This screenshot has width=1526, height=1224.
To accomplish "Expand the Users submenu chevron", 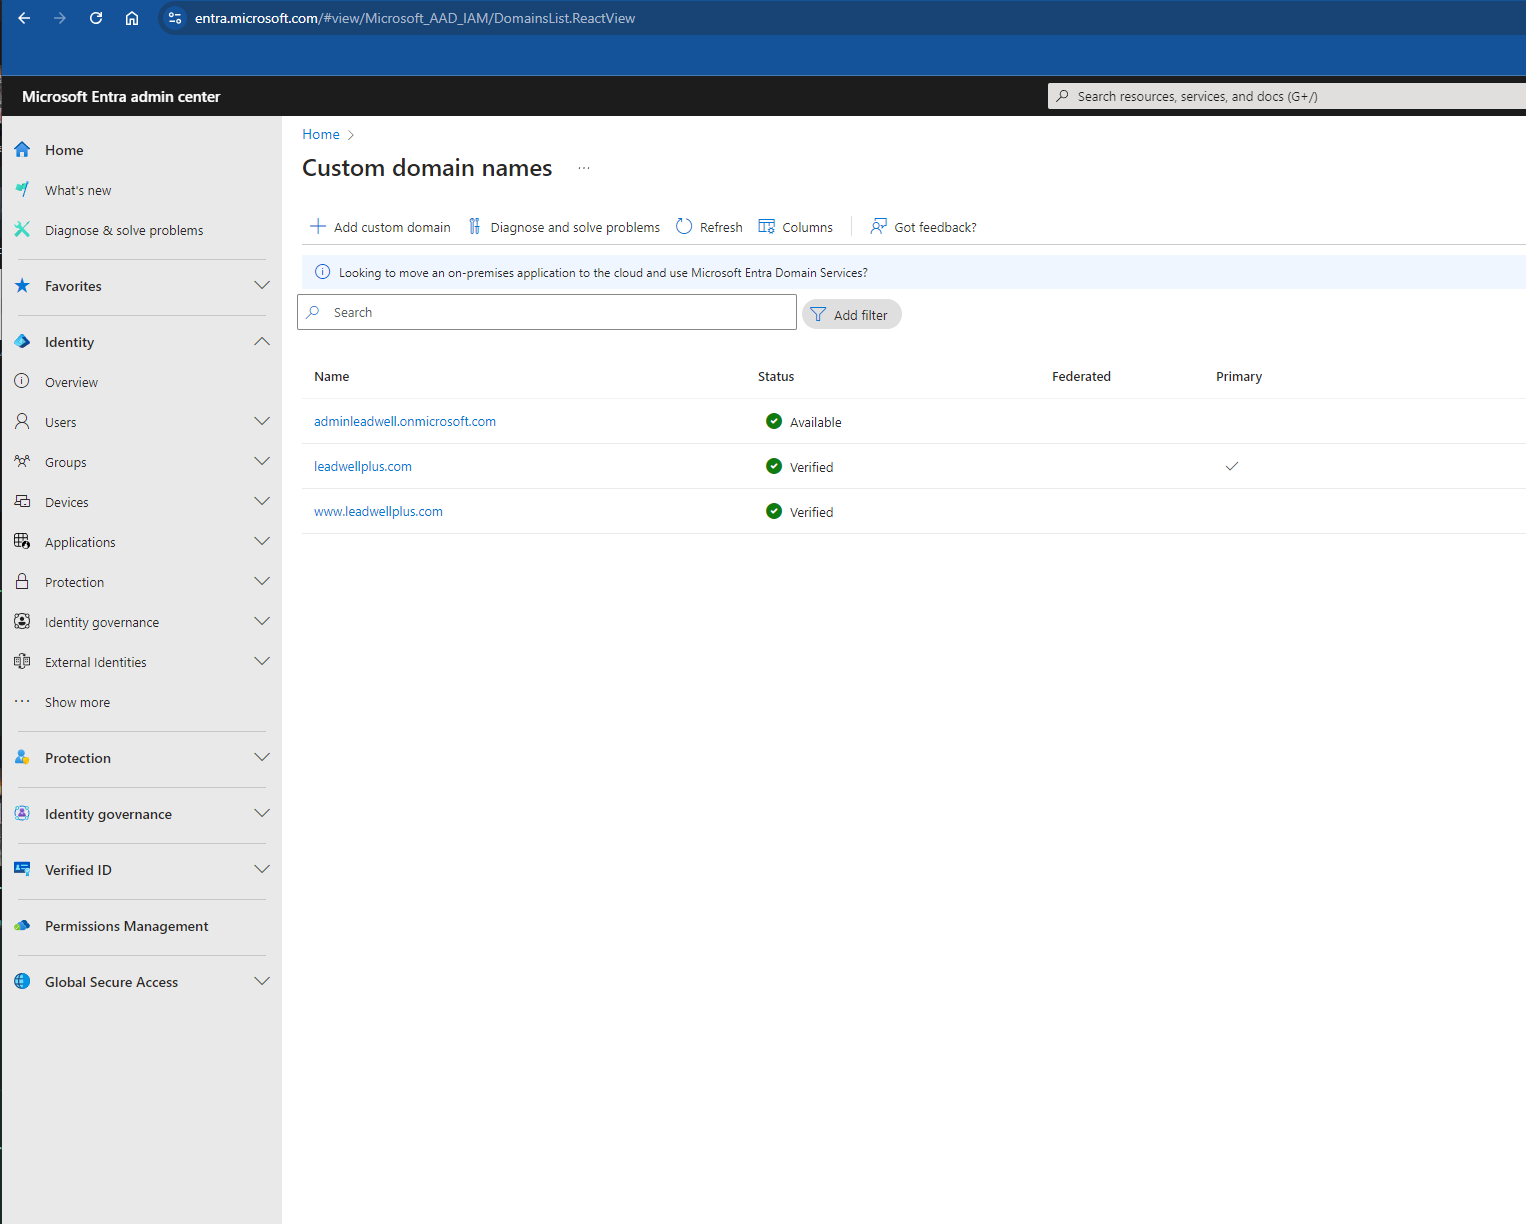I will 262,421.
